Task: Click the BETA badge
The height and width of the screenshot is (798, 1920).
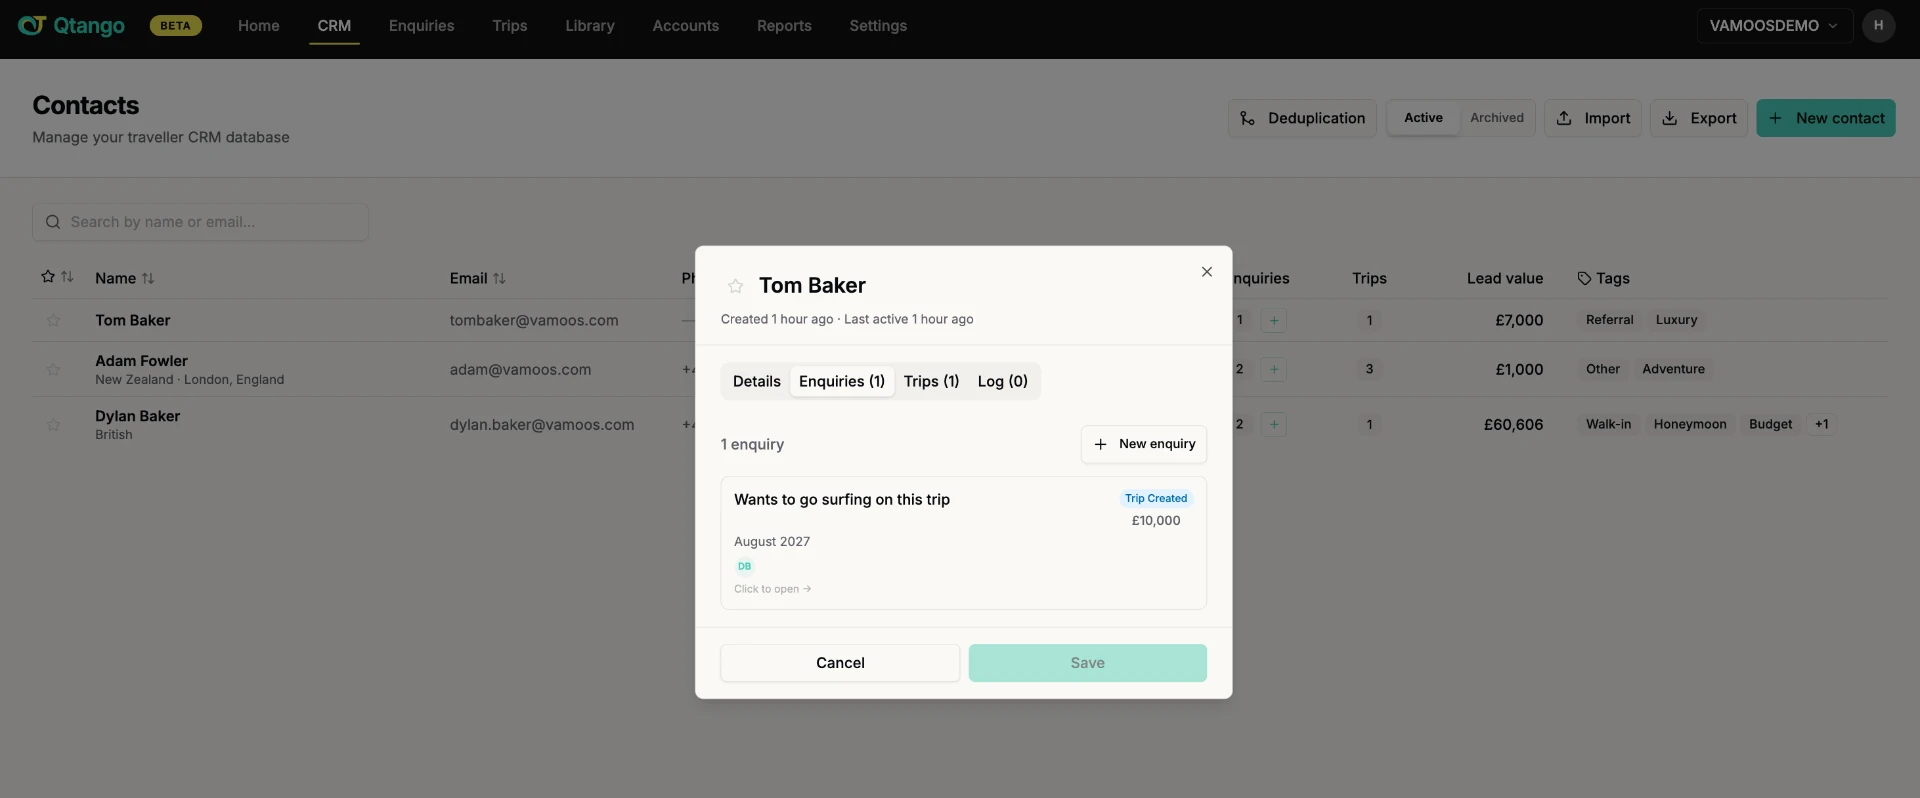Action: coord(176,25)
